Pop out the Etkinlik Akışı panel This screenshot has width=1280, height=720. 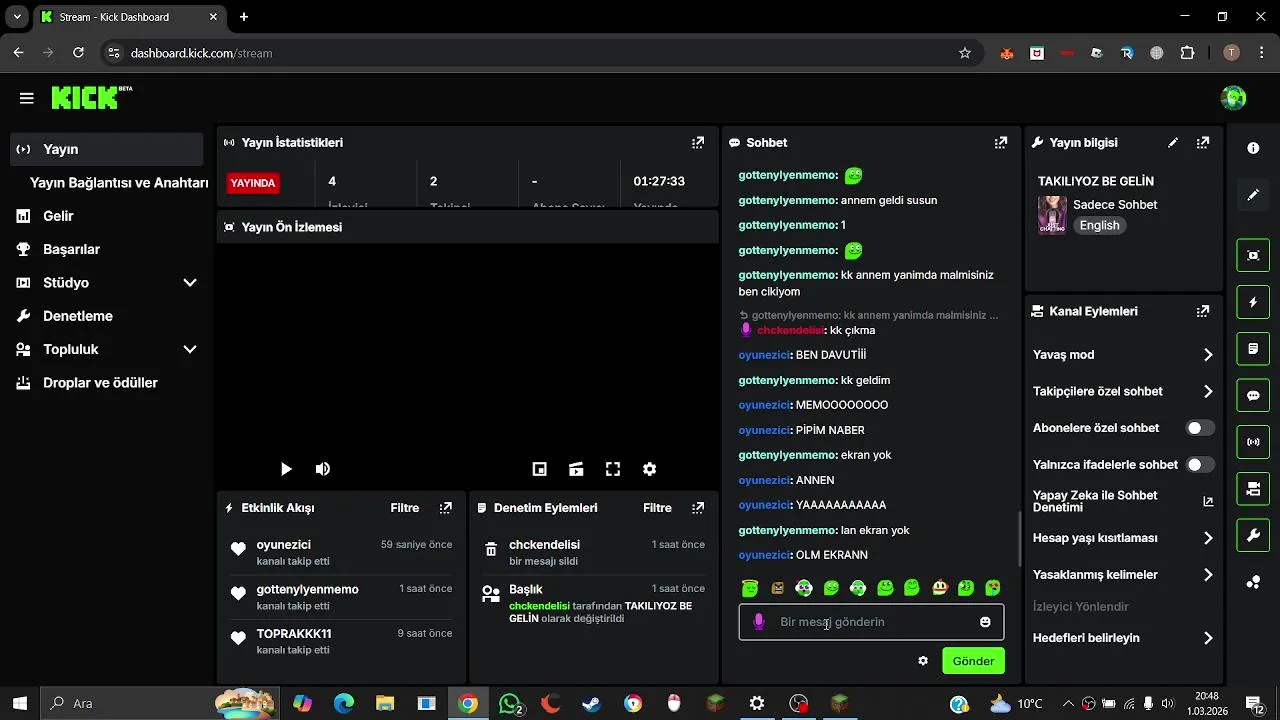(446, 508)
